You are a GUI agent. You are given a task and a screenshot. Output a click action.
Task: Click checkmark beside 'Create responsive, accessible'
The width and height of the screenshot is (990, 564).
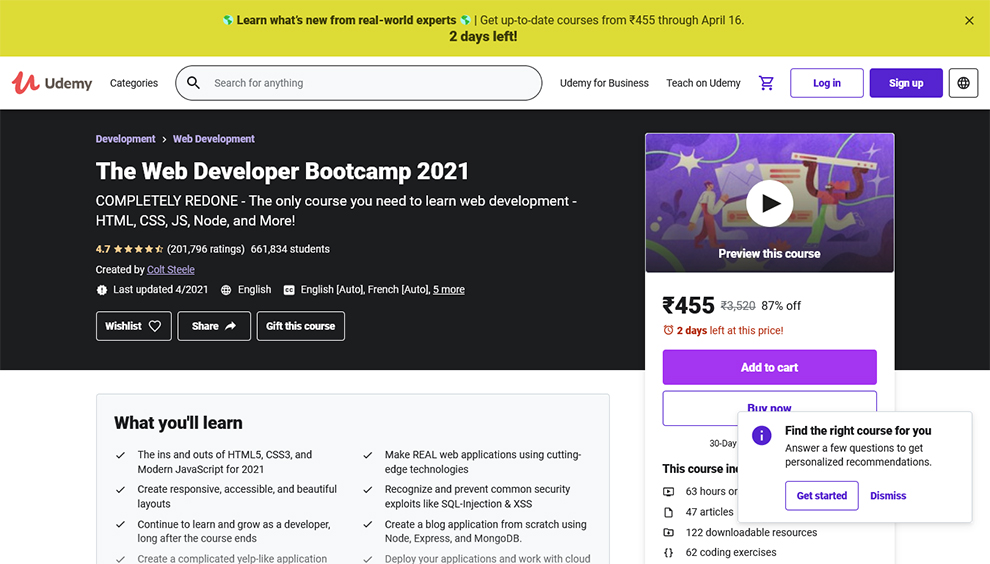(x=121, y=489)
